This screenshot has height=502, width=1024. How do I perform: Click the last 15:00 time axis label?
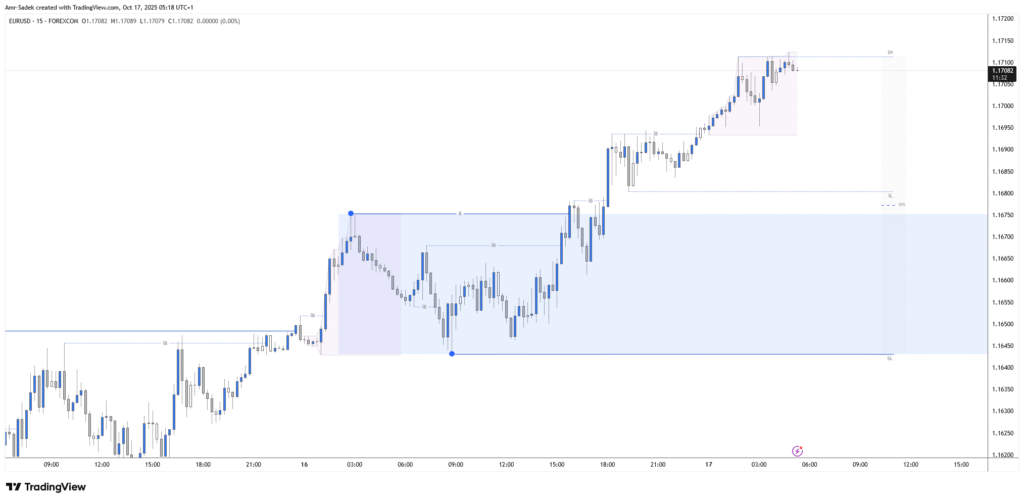961,465
